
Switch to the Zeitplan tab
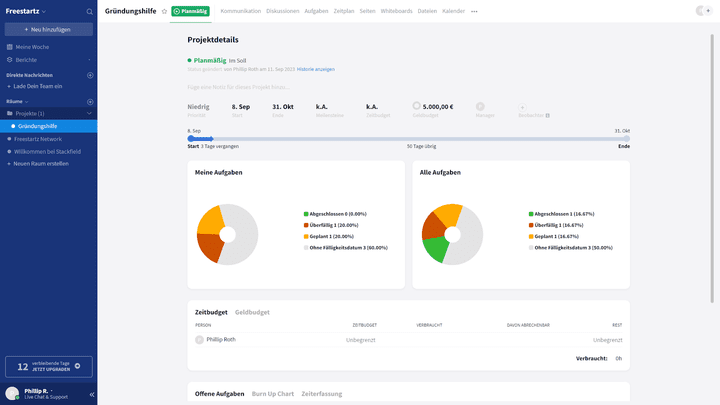coord(344,11)
